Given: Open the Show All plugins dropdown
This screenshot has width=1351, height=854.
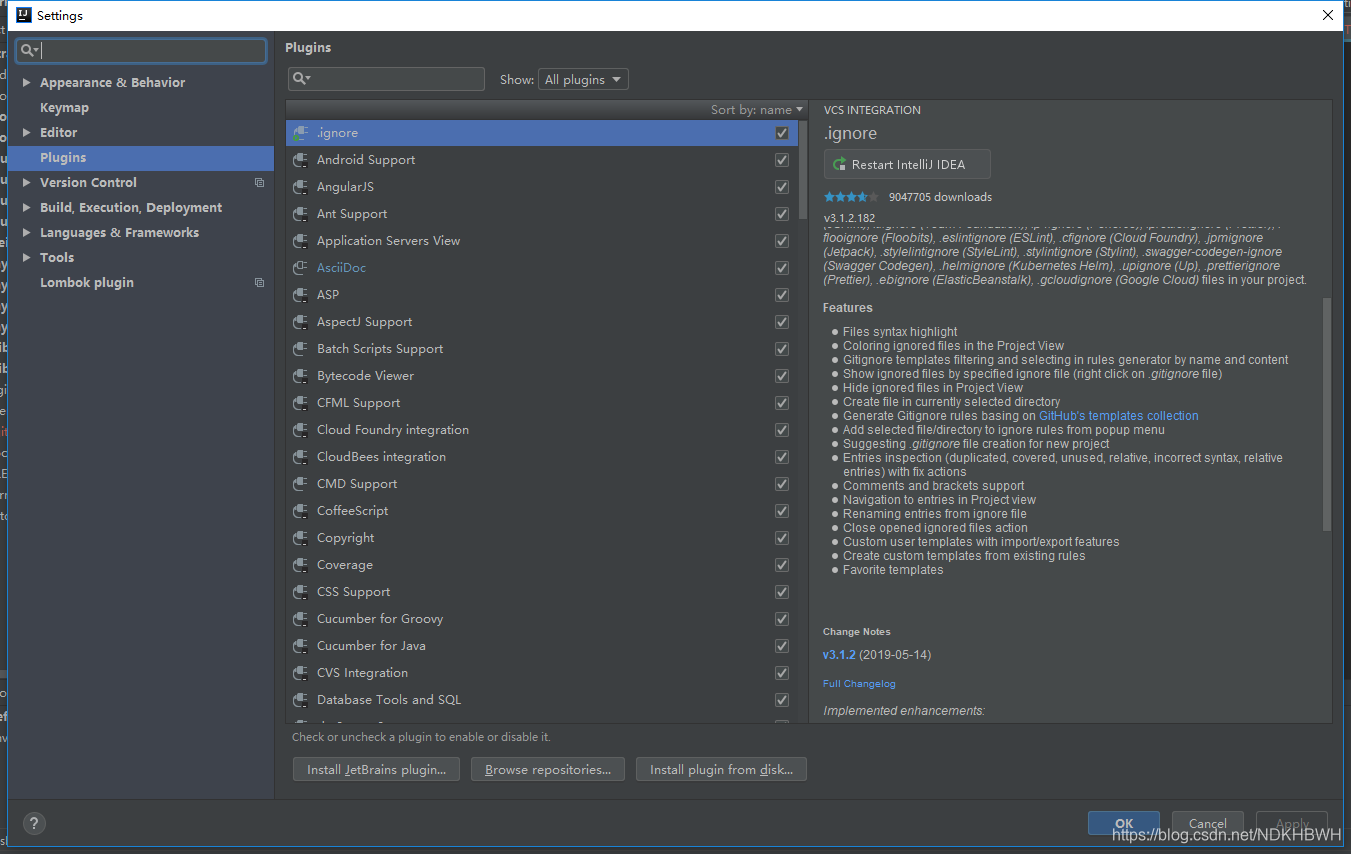Looking at the screenshot, I should 583,80.
